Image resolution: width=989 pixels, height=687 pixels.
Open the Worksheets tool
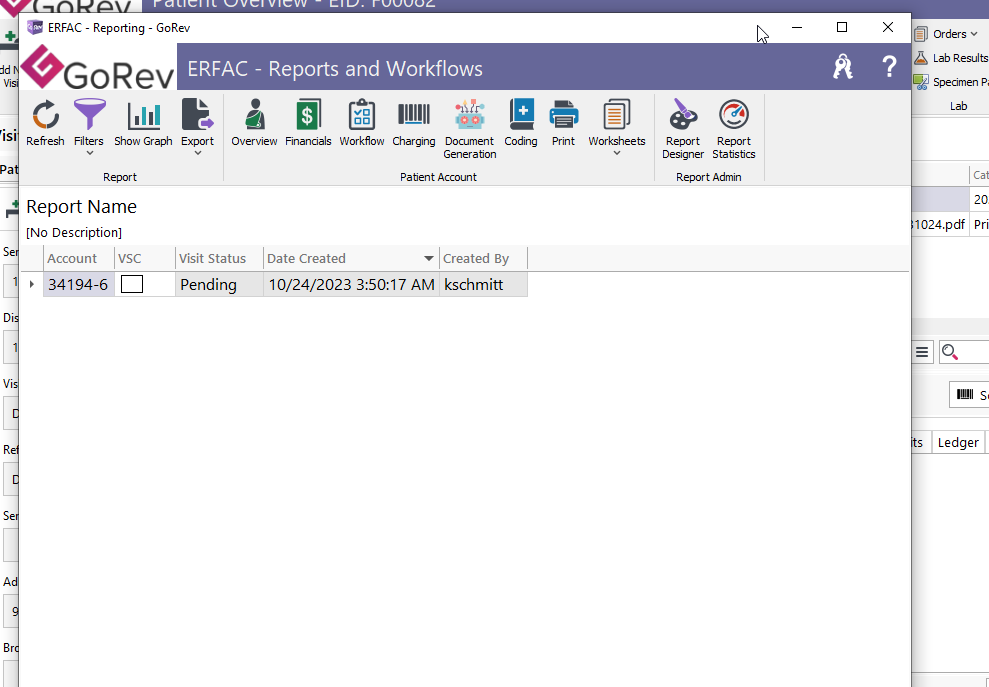pos(617,115)
